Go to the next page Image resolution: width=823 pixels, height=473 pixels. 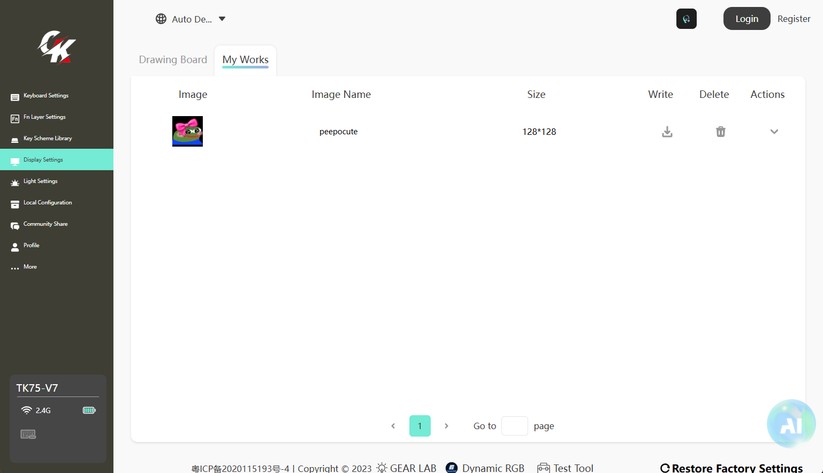447,426
